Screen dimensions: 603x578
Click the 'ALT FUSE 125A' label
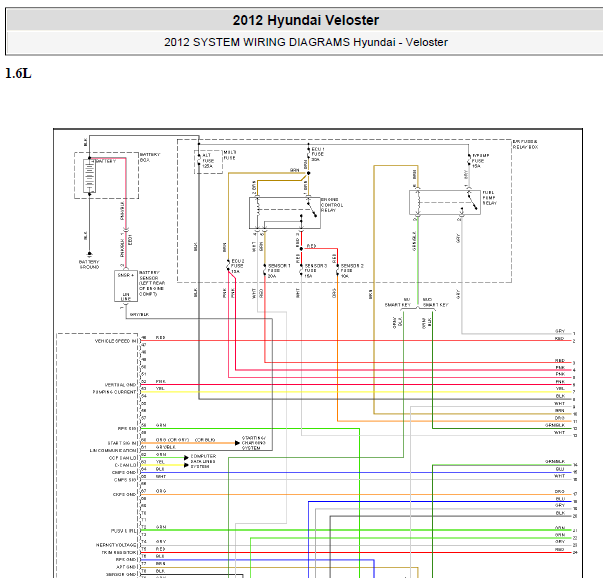tap(208, 161)
